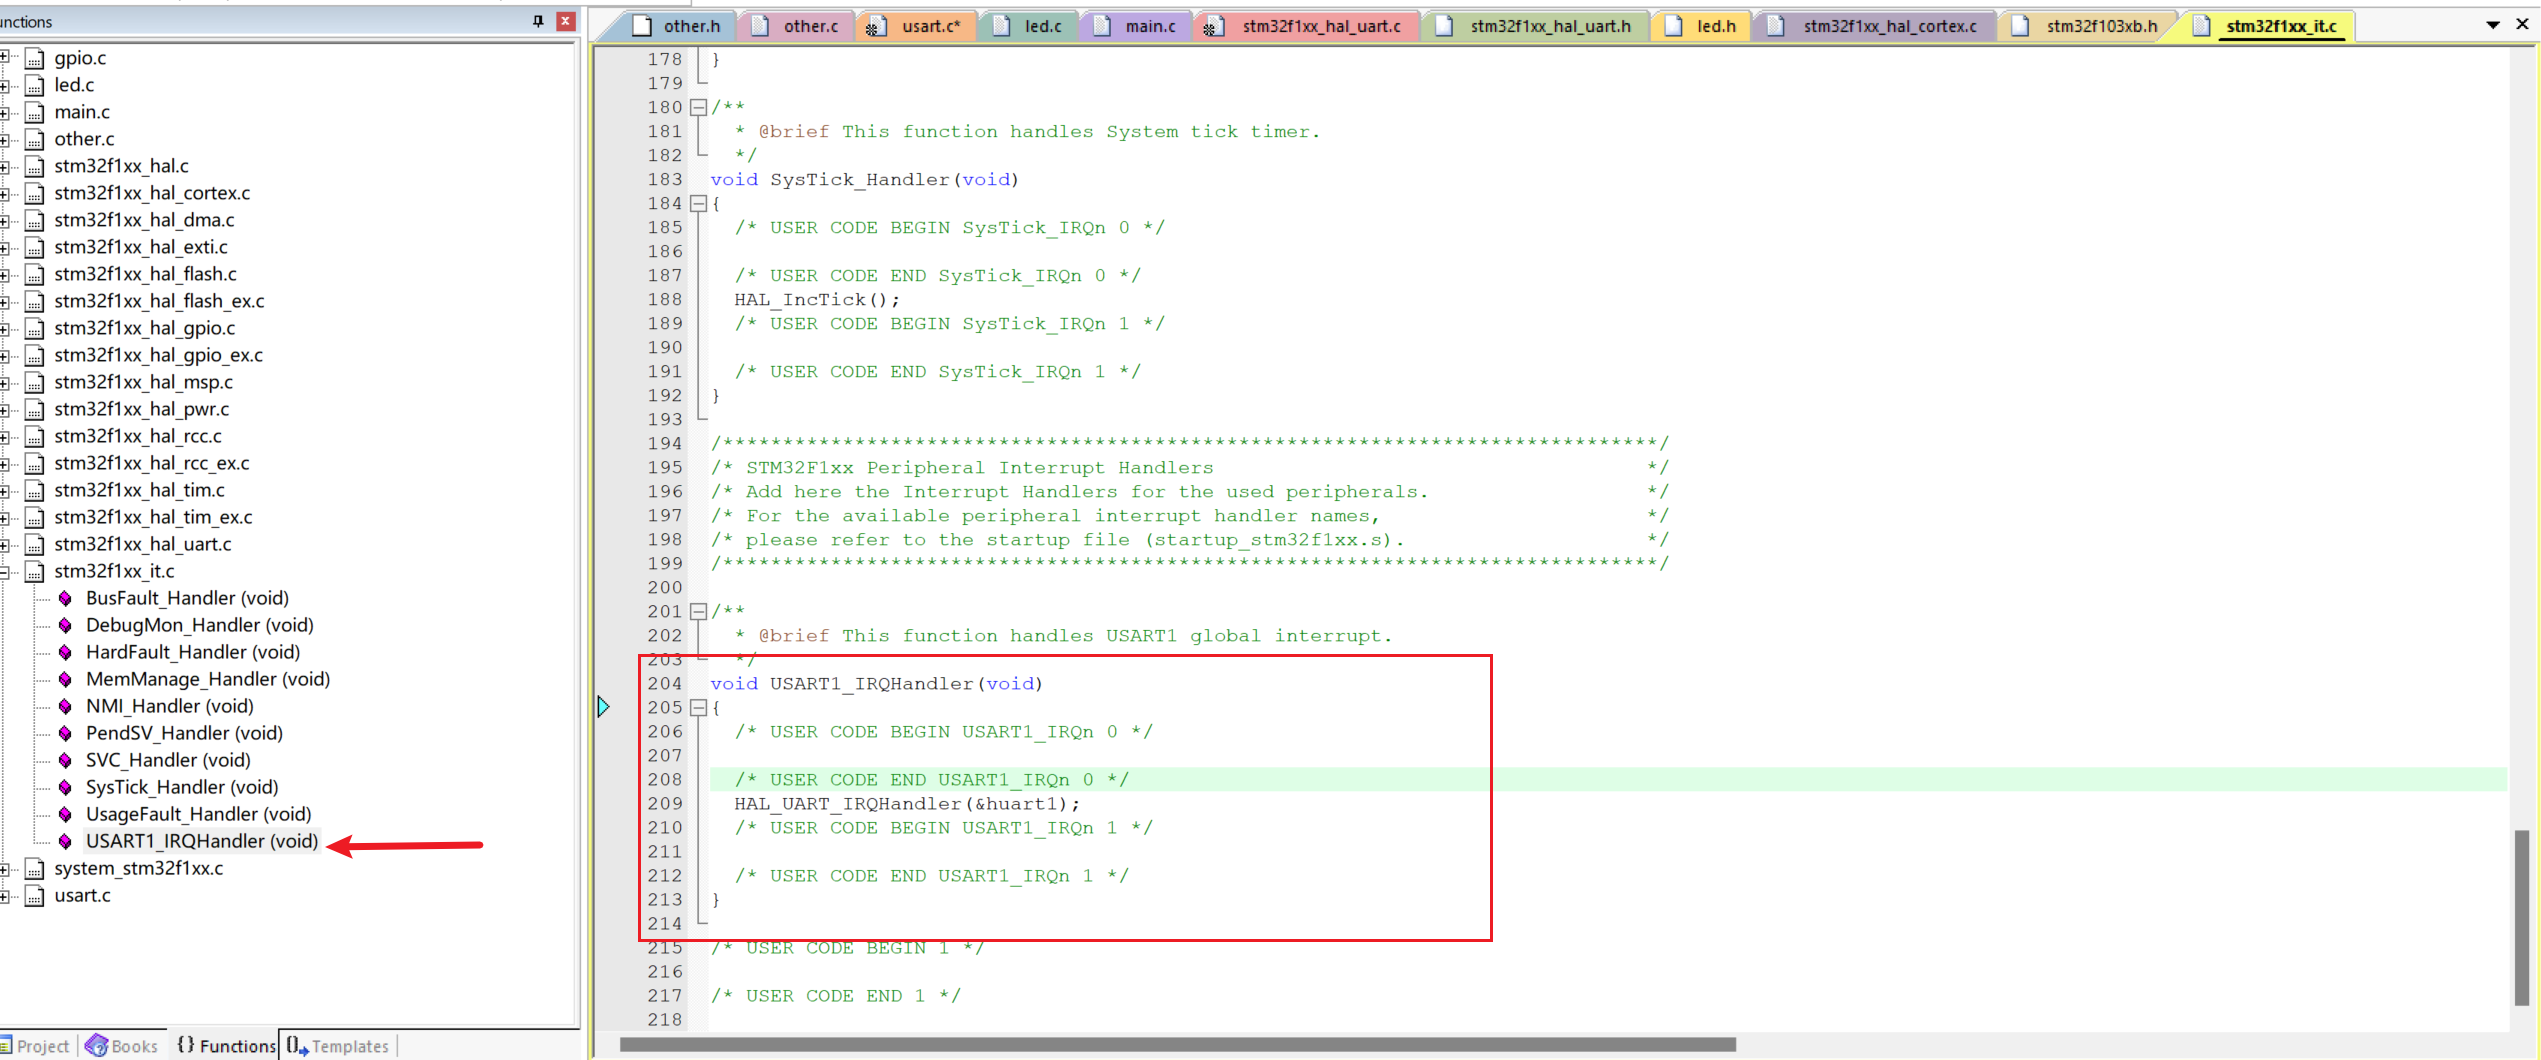2541x1060 pixels.
Task: Collapse SysTick_Handler body fold at line 184
Action: click(699, 203)
